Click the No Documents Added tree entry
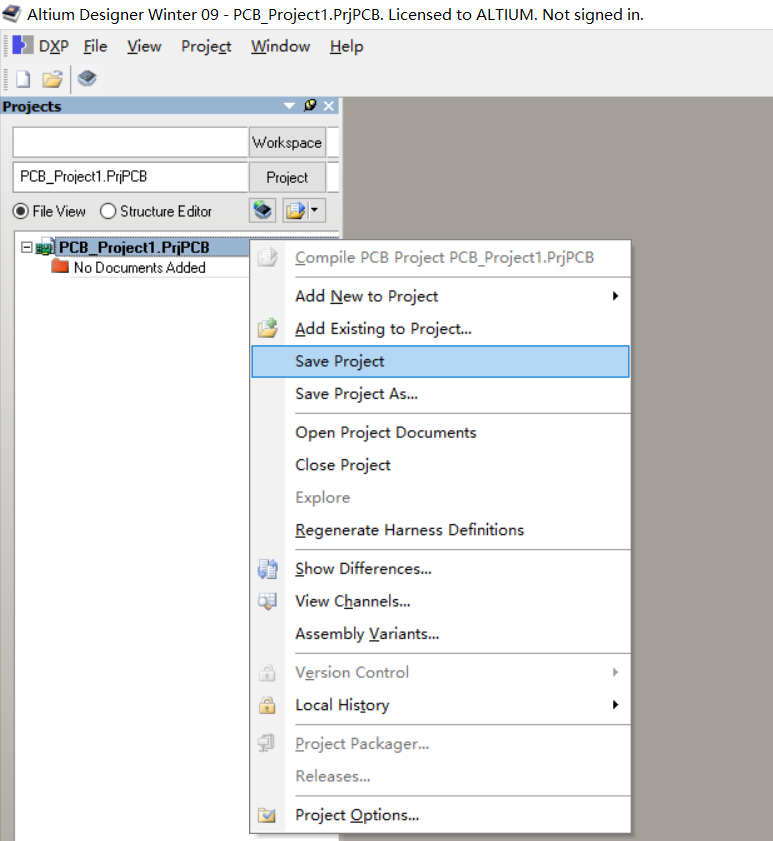This screenshot has width=773, height=841. [139, 267]
